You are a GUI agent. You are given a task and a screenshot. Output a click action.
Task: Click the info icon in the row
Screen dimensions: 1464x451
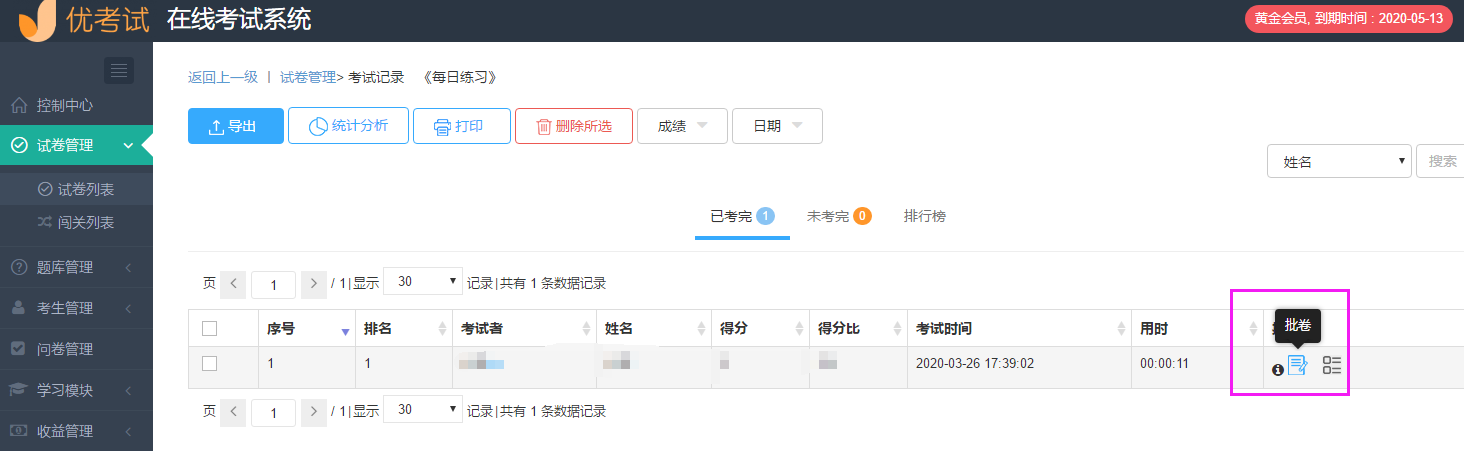click(1277, 370)
